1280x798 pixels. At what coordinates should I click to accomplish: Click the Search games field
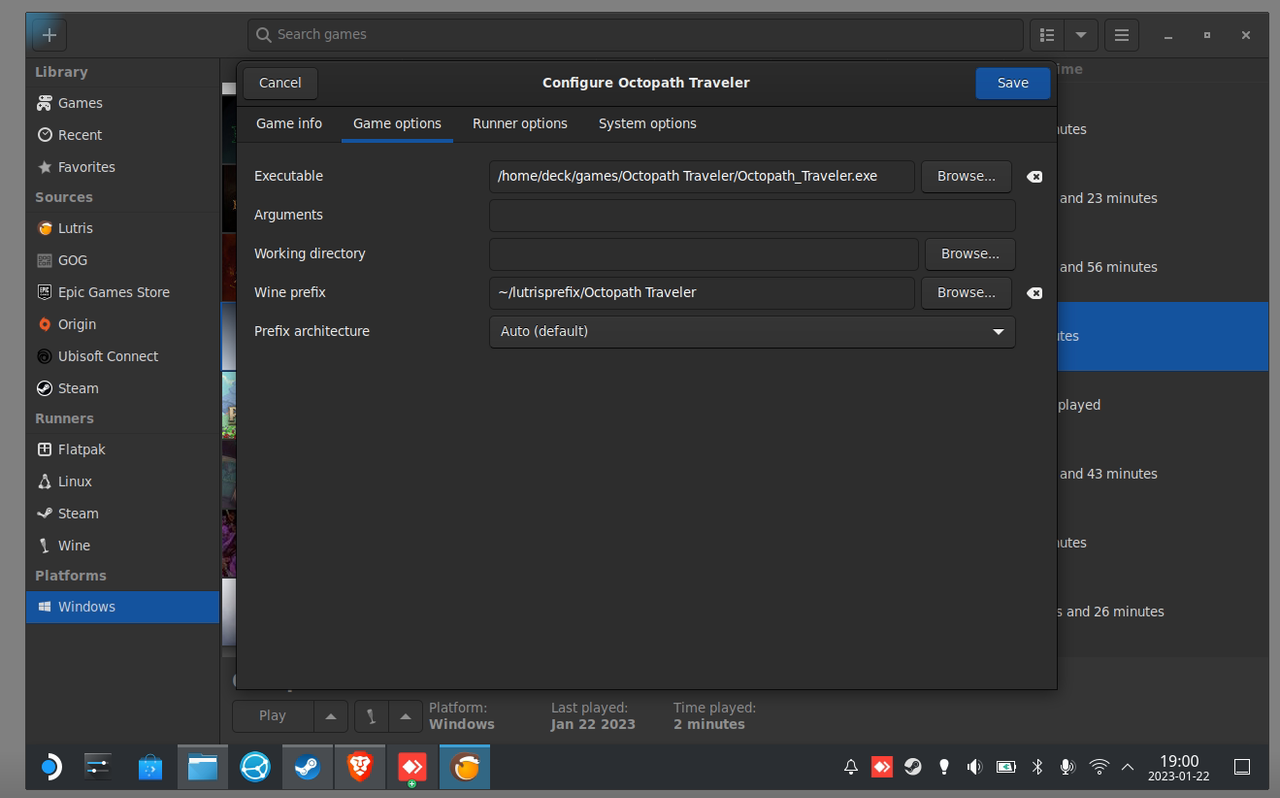635,35
